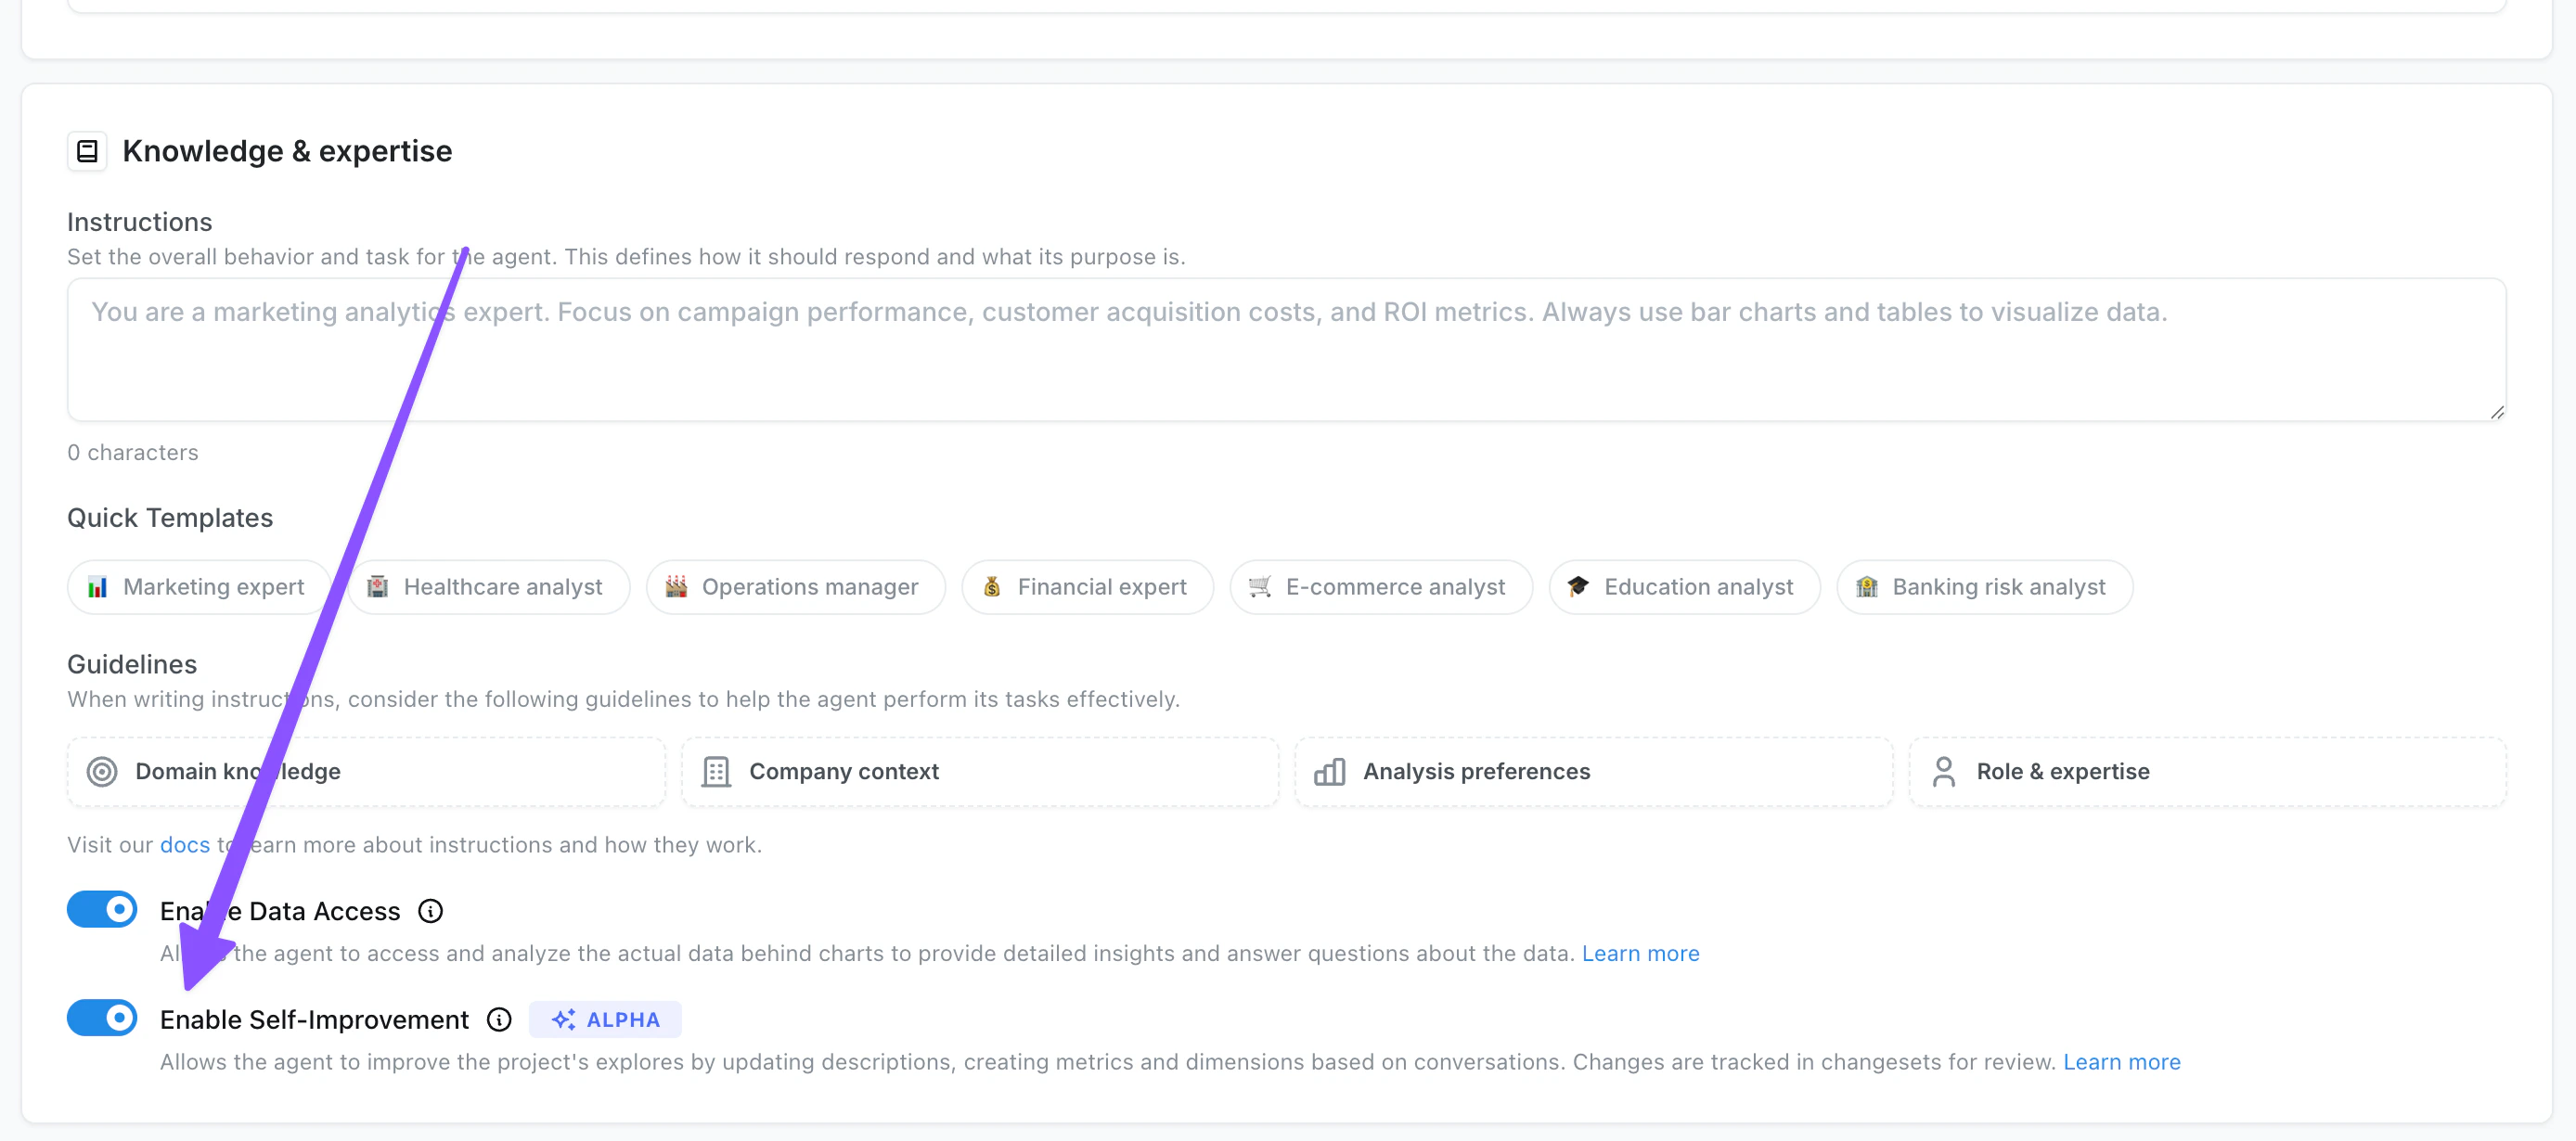Click the person icon on Role & expertise card
The image size is (2576, 1141).
click(1944, 771)
